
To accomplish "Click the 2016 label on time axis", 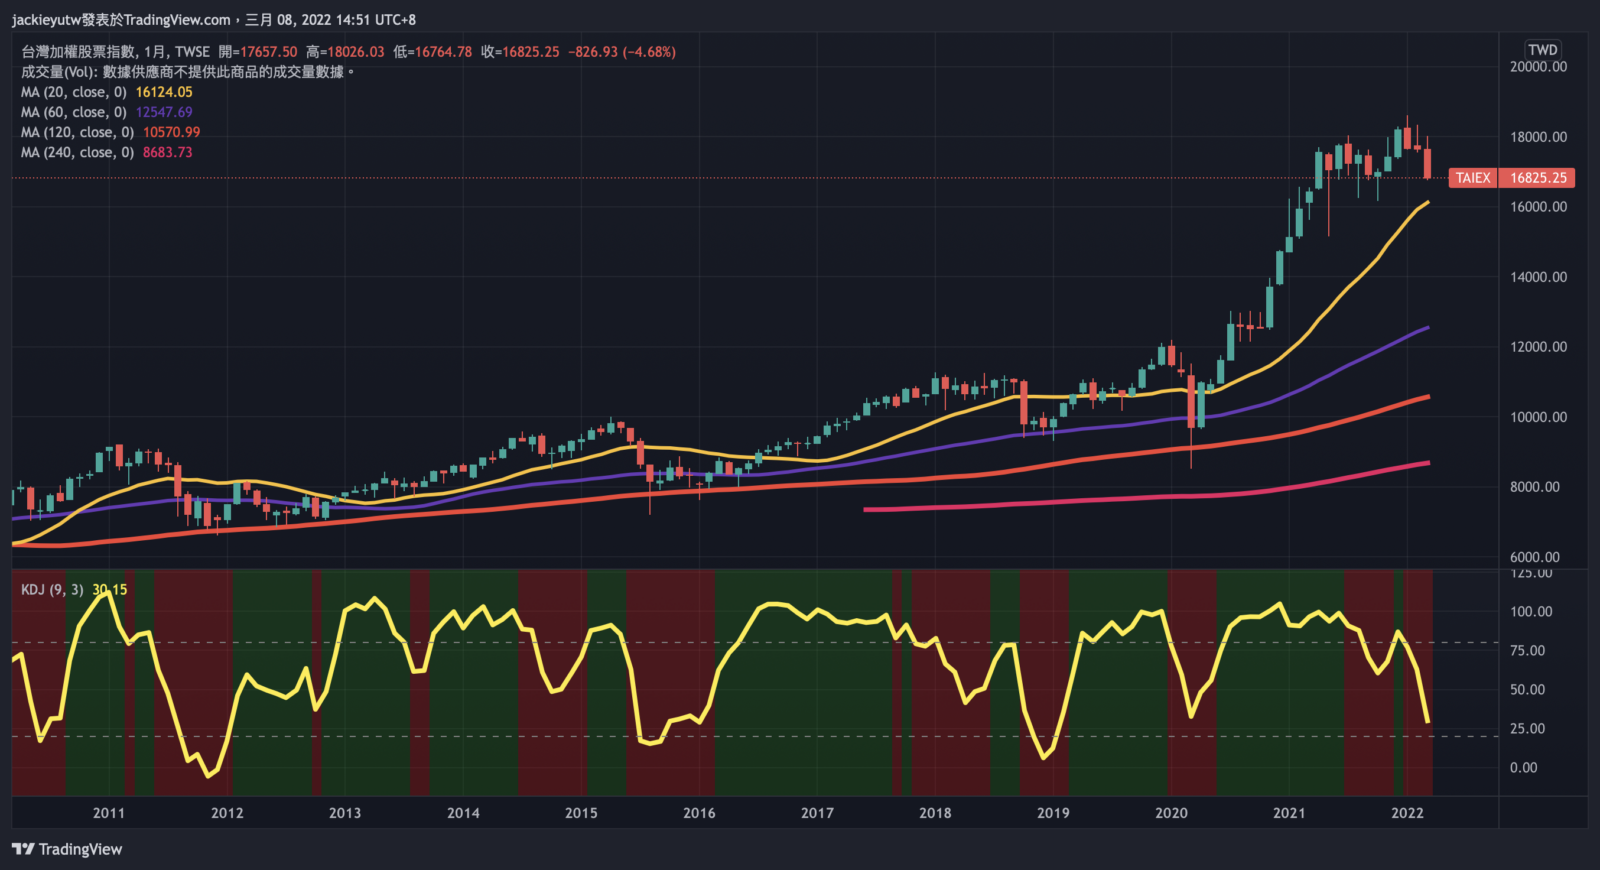I will (699, 813).
